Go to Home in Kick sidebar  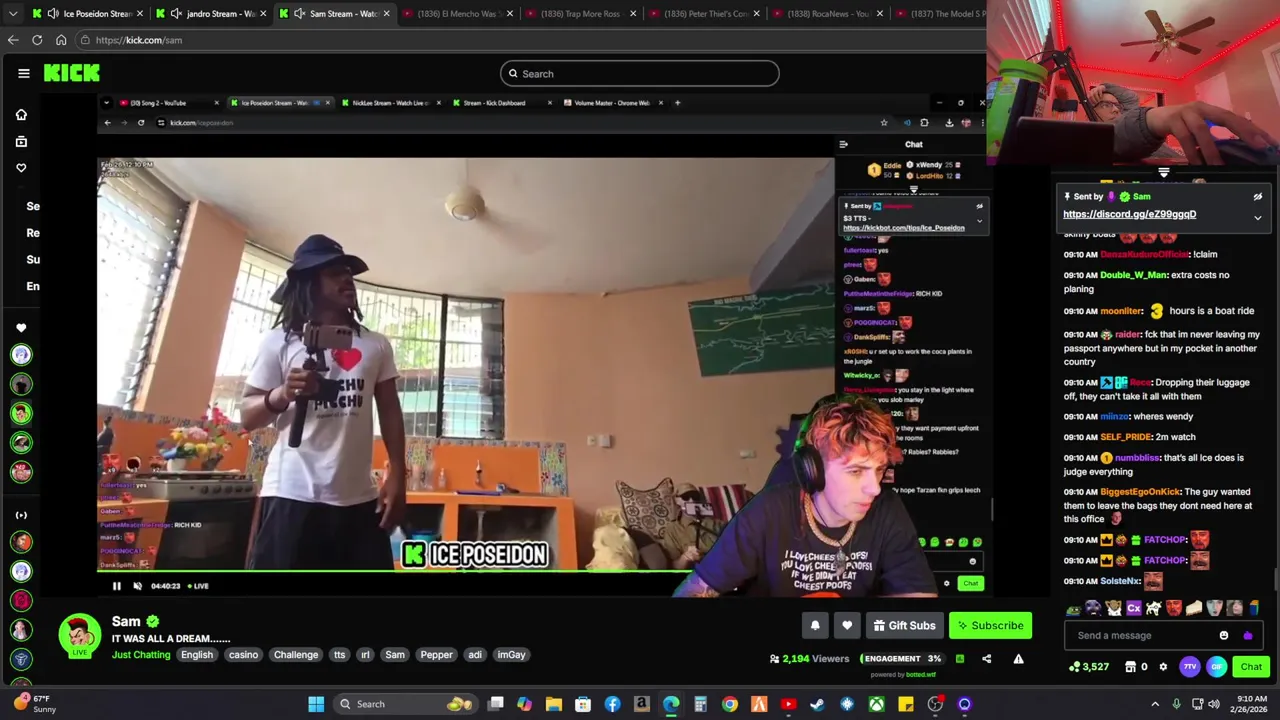(21, 115)
